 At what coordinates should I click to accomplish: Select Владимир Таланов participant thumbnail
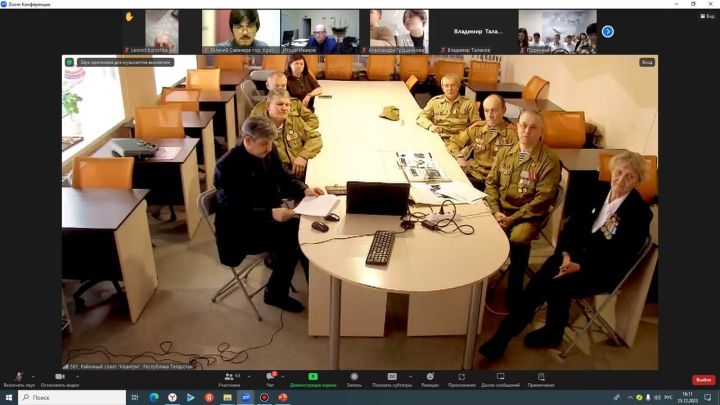pos(478,32)
